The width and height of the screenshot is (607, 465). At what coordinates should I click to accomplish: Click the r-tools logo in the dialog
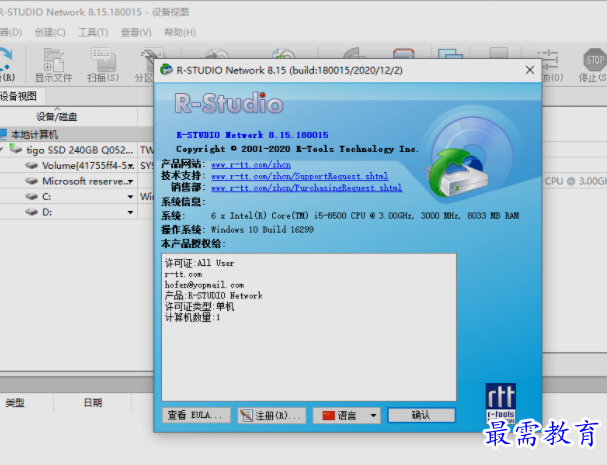coord(501,403)
